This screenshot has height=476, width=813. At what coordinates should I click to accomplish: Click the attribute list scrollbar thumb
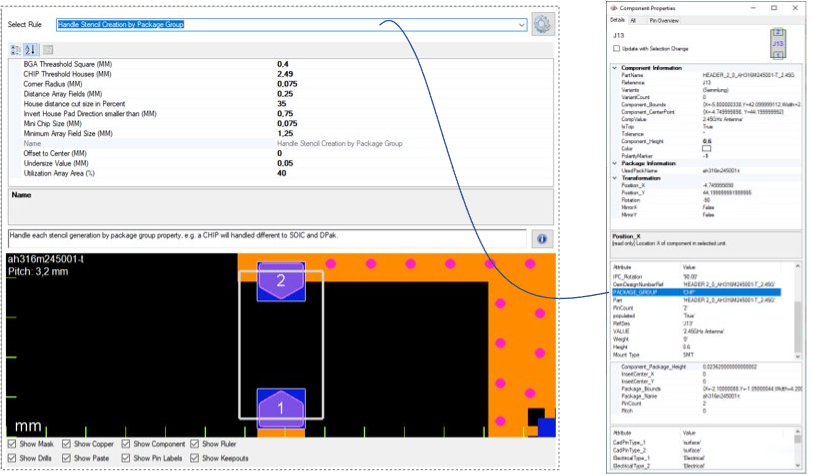[797, 326]
